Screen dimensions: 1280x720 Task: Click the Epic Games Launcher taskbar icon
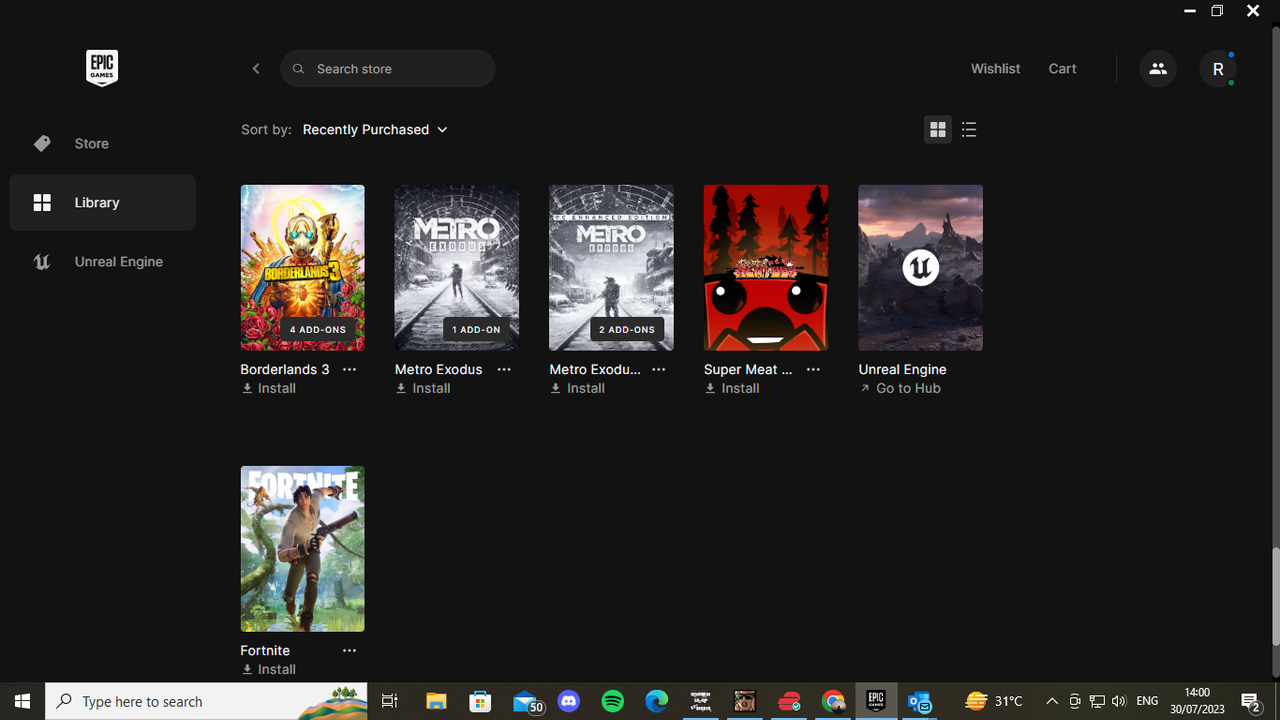coord(877,701)
